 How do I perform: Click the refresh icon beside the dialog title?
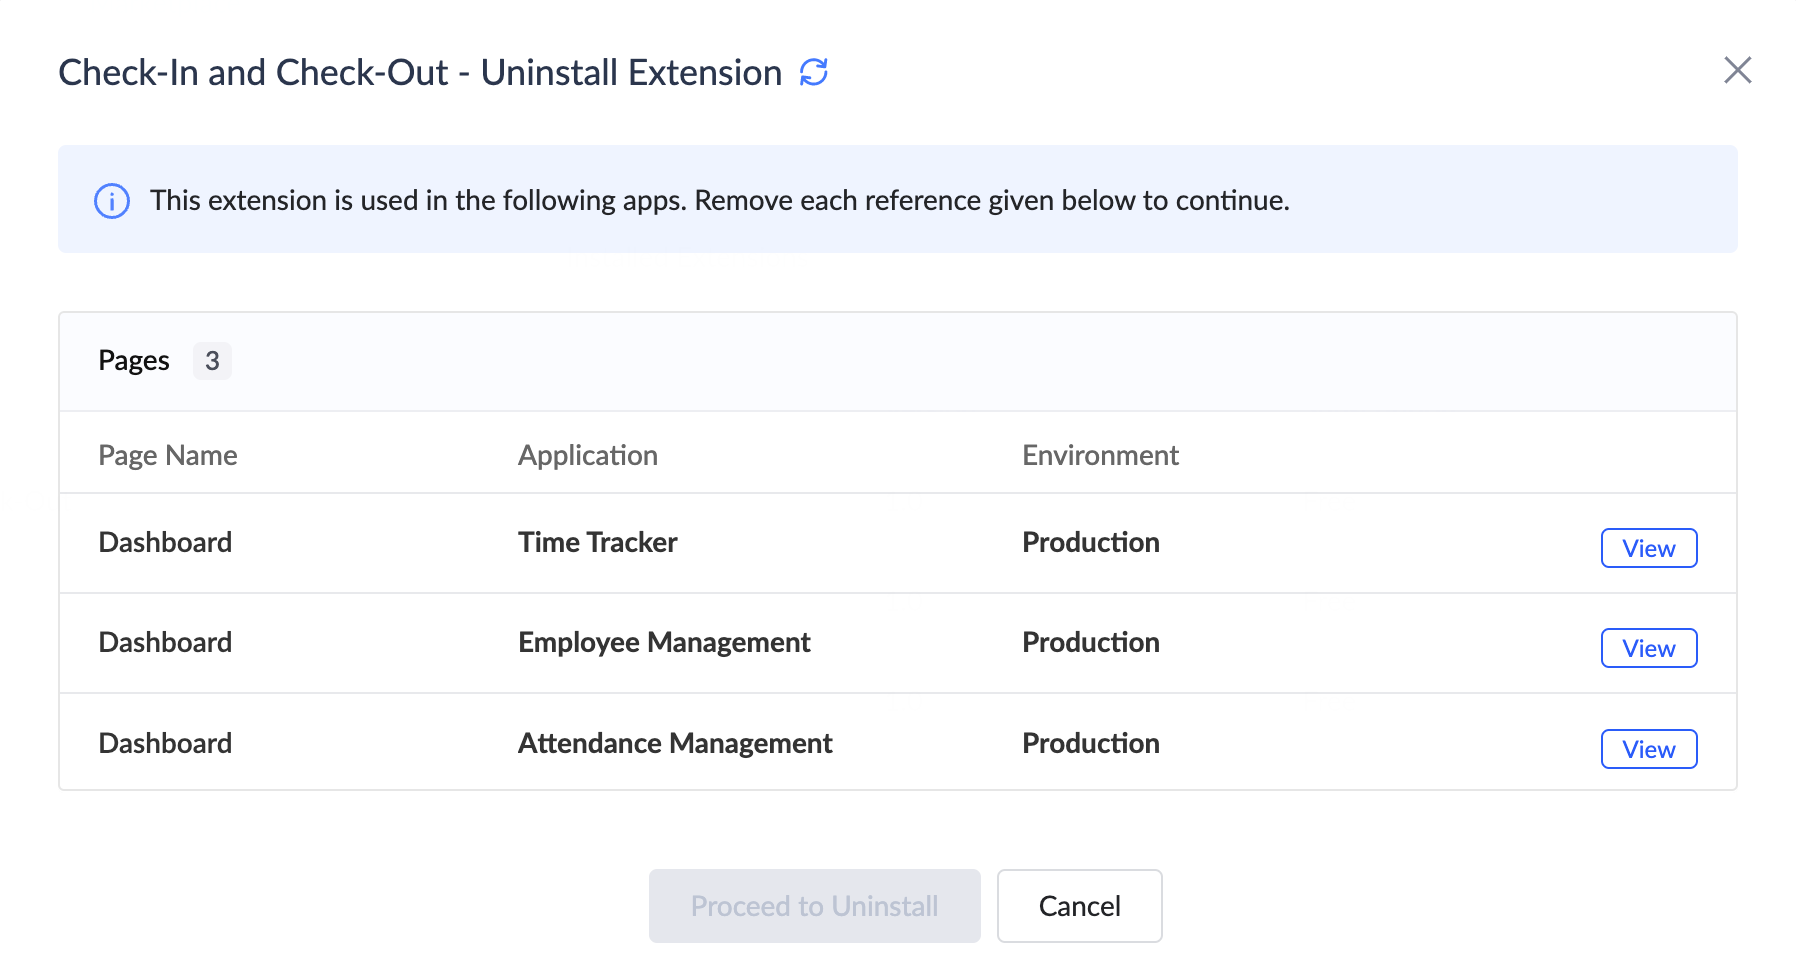[x=814, y=72]
